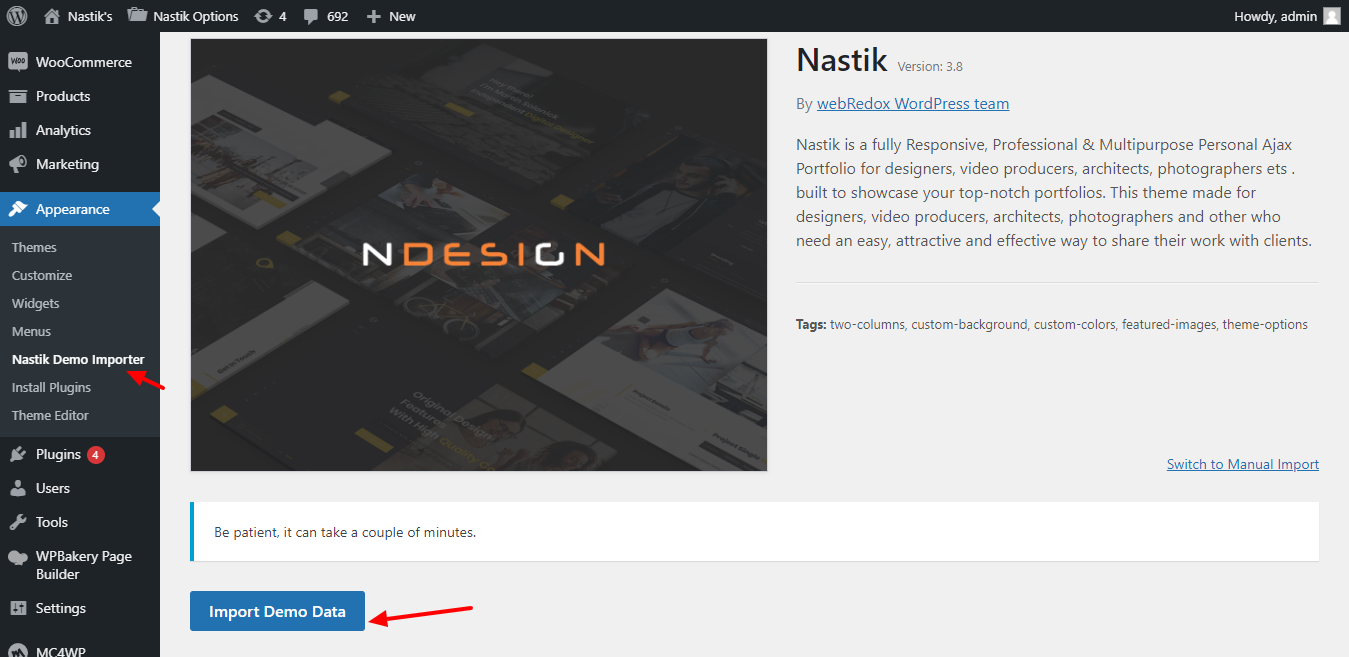Expand the + New content menu
This screenshot has height=657, width=1349.
pyautogui.click(x=391, y=16)
